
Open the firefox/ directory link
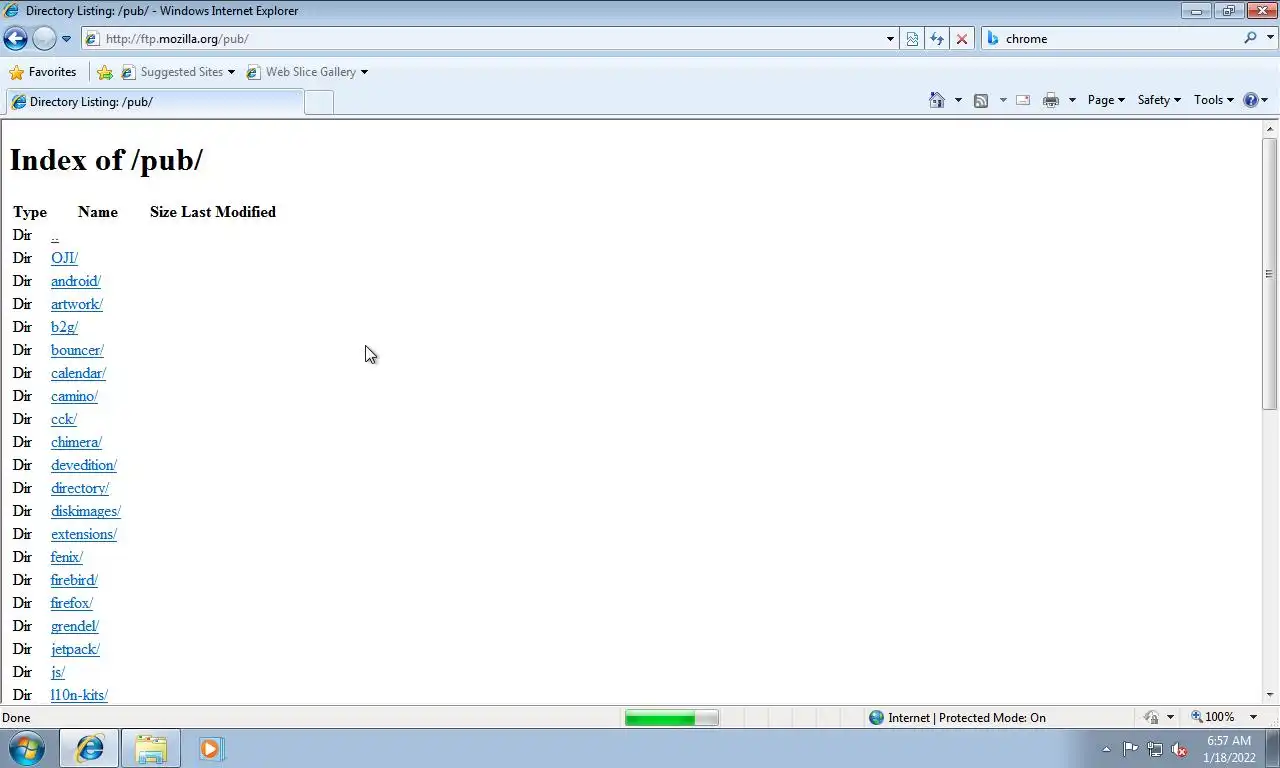72,603
